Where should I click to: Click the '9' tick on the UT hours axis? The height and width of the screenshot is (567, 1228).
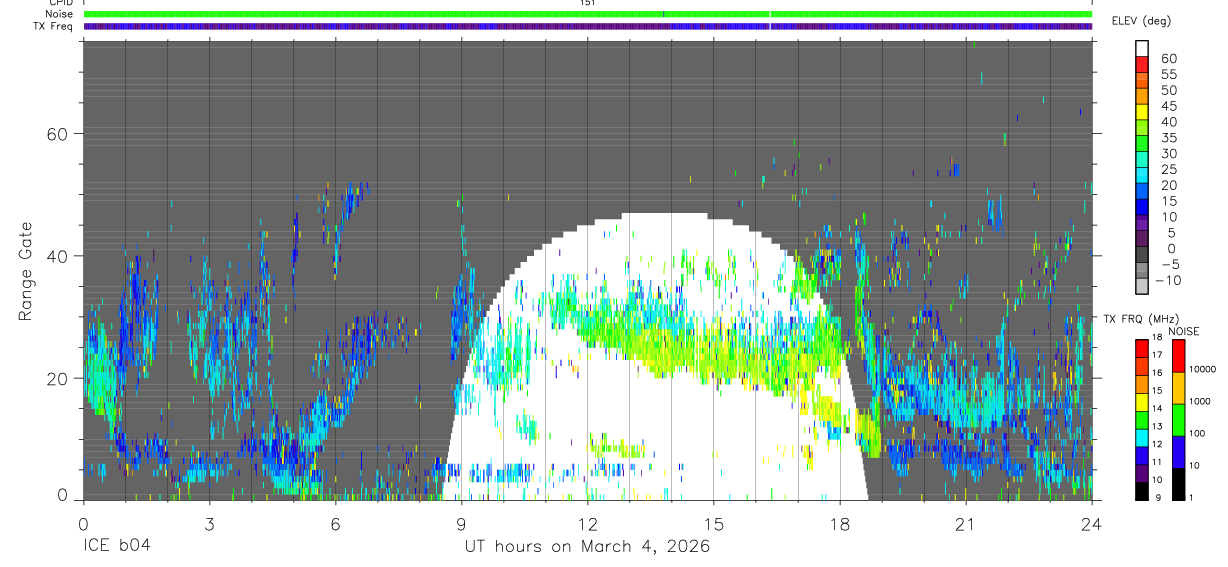[461, 525]
